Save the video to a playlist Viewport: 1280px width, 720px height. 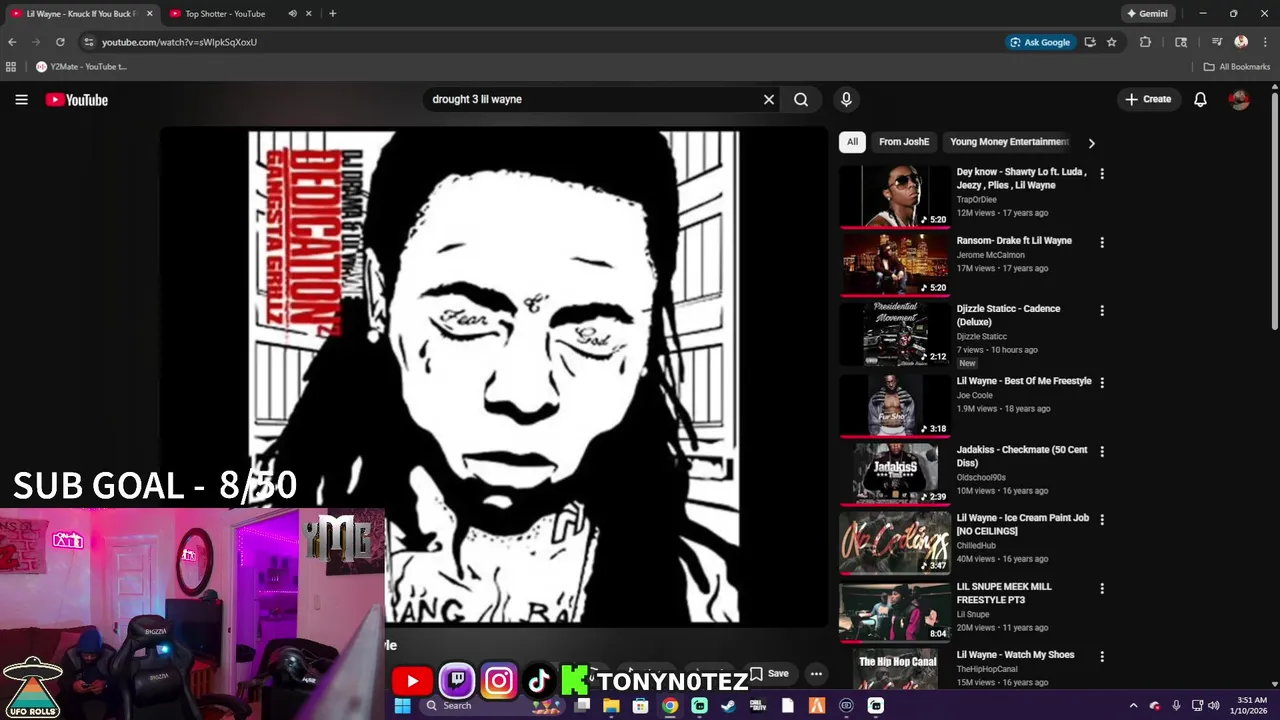pos(769,673)
